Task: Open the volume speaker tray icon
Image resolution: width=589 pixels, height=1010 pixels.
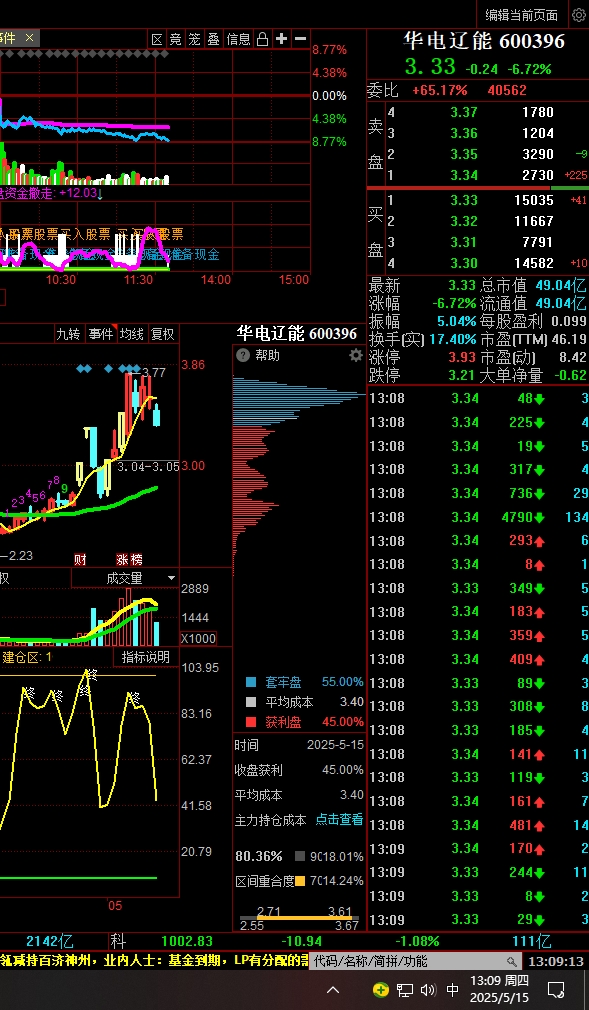Action: point(429,989)
